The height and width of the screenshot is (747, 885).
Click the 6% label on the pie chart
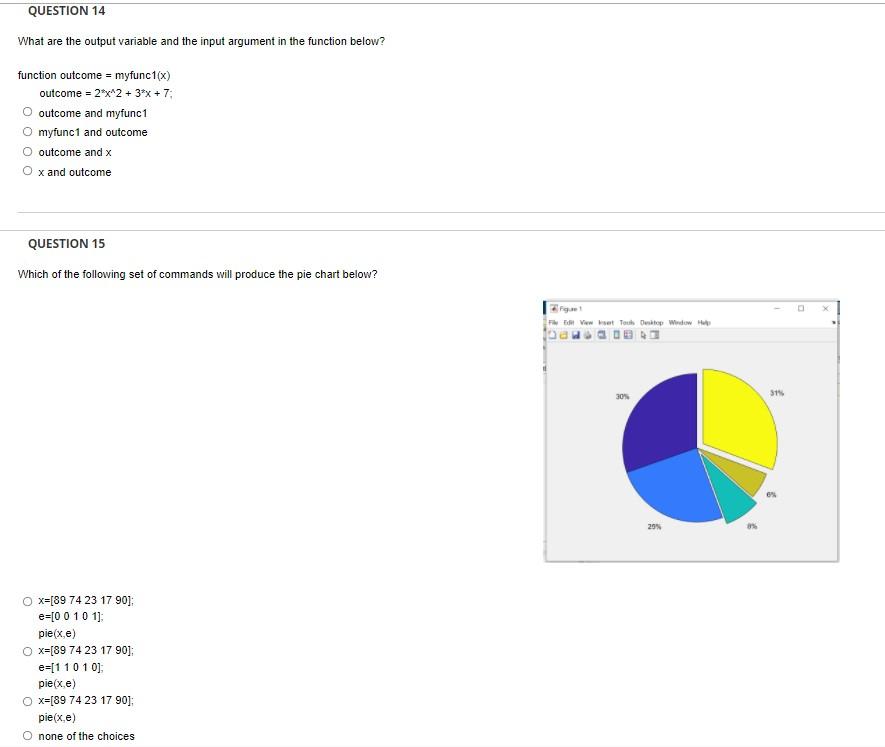coord(772,495)
